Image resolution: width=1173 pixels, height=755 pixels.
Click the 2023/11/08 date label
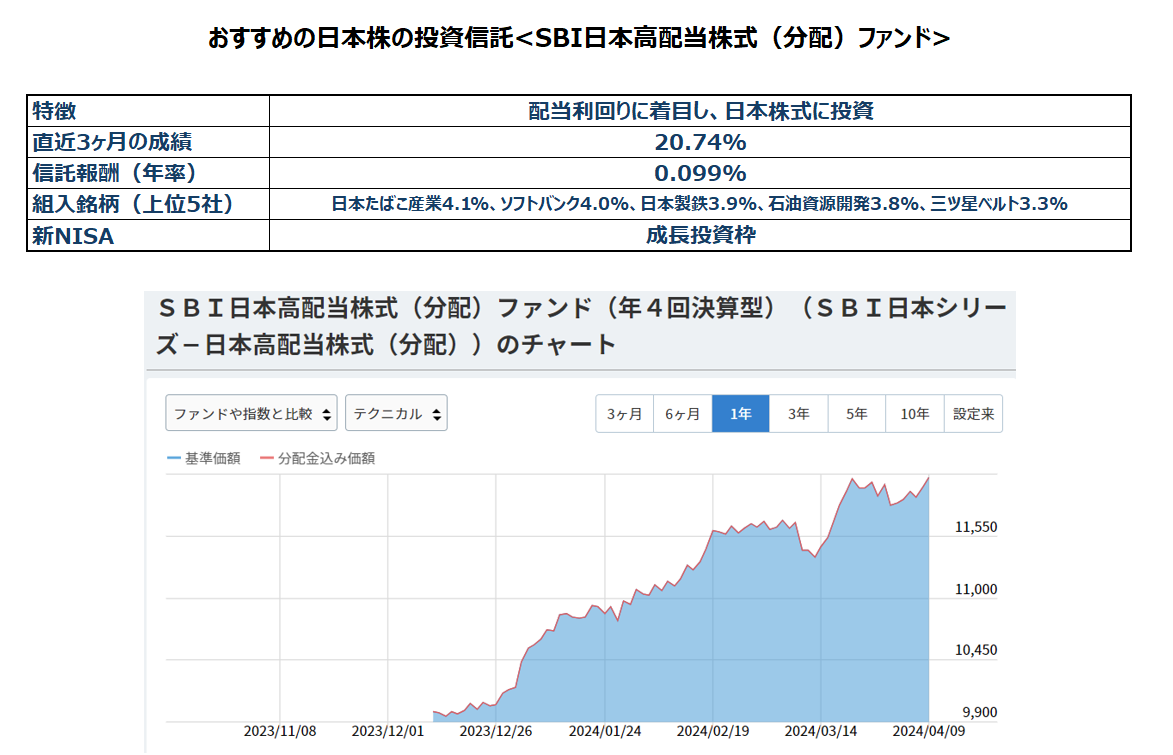tap(280, 731)
